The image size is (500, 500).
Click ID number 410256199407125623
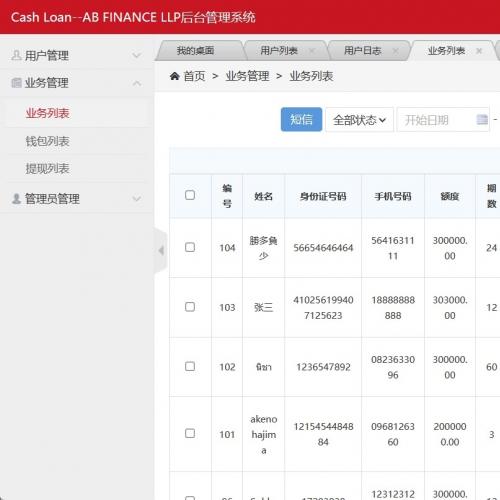point(323,307)
